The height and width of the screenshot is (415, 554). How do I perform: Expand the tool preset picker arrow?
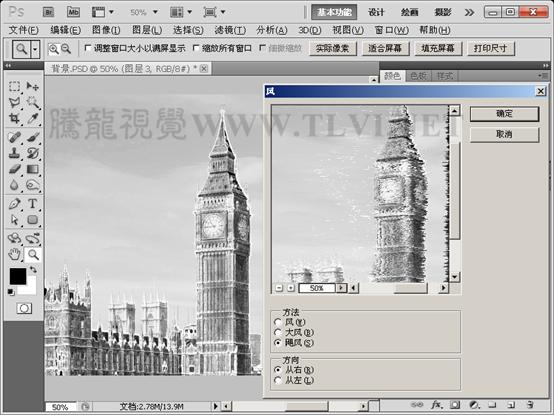pos(35,49)
